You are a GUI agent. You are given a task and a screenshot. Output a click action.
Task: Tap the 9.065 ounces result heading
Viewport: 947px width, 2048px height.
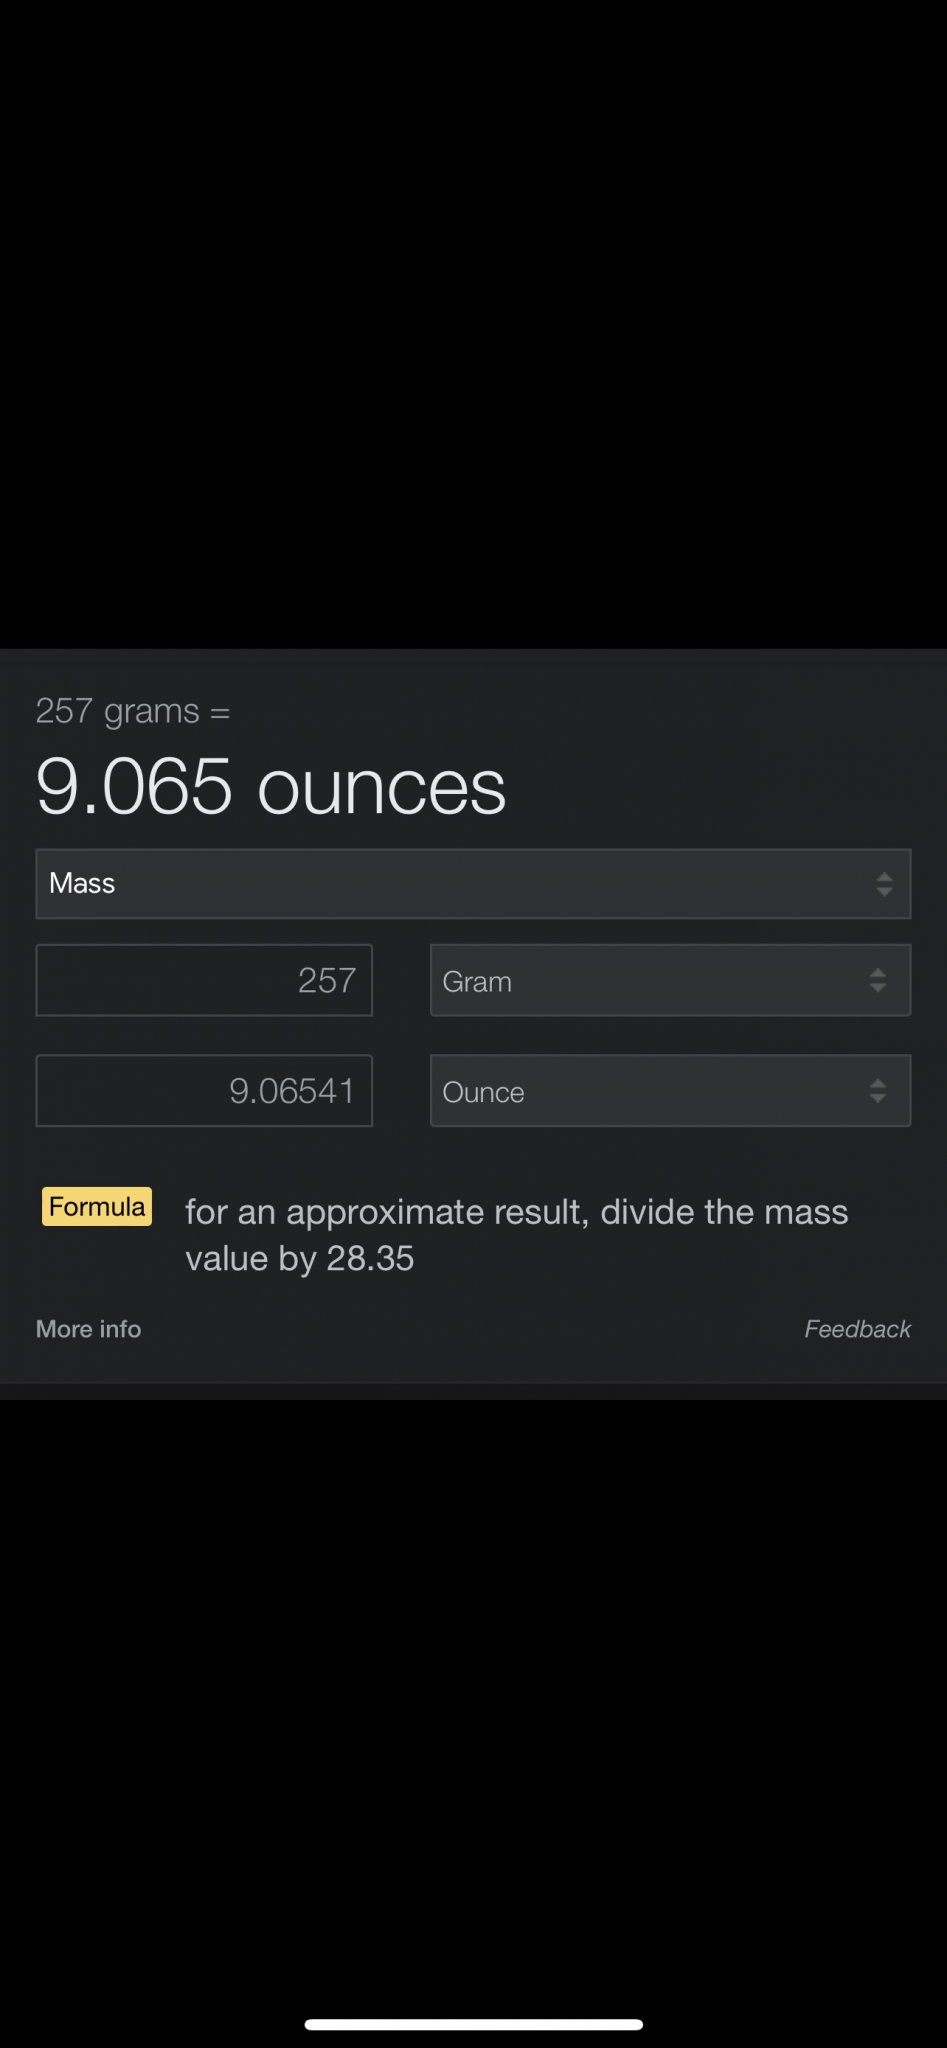[x=271, y=787]
